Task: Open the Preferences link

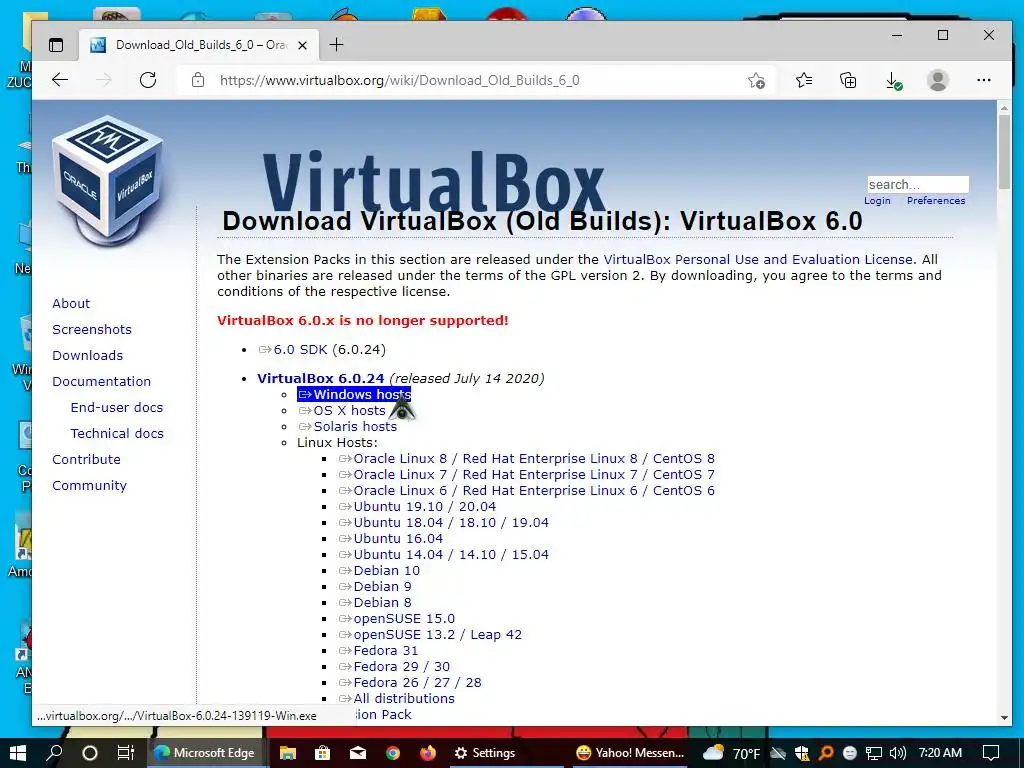Action: 936,200
